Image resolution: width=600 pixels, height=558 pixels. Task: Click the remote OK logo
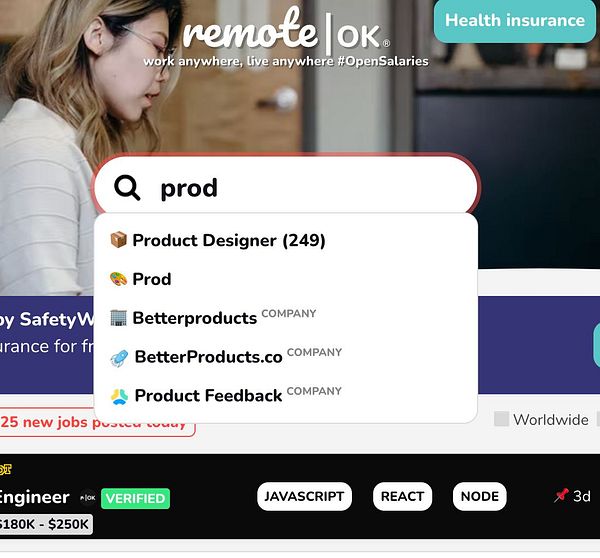pos(286,33)
